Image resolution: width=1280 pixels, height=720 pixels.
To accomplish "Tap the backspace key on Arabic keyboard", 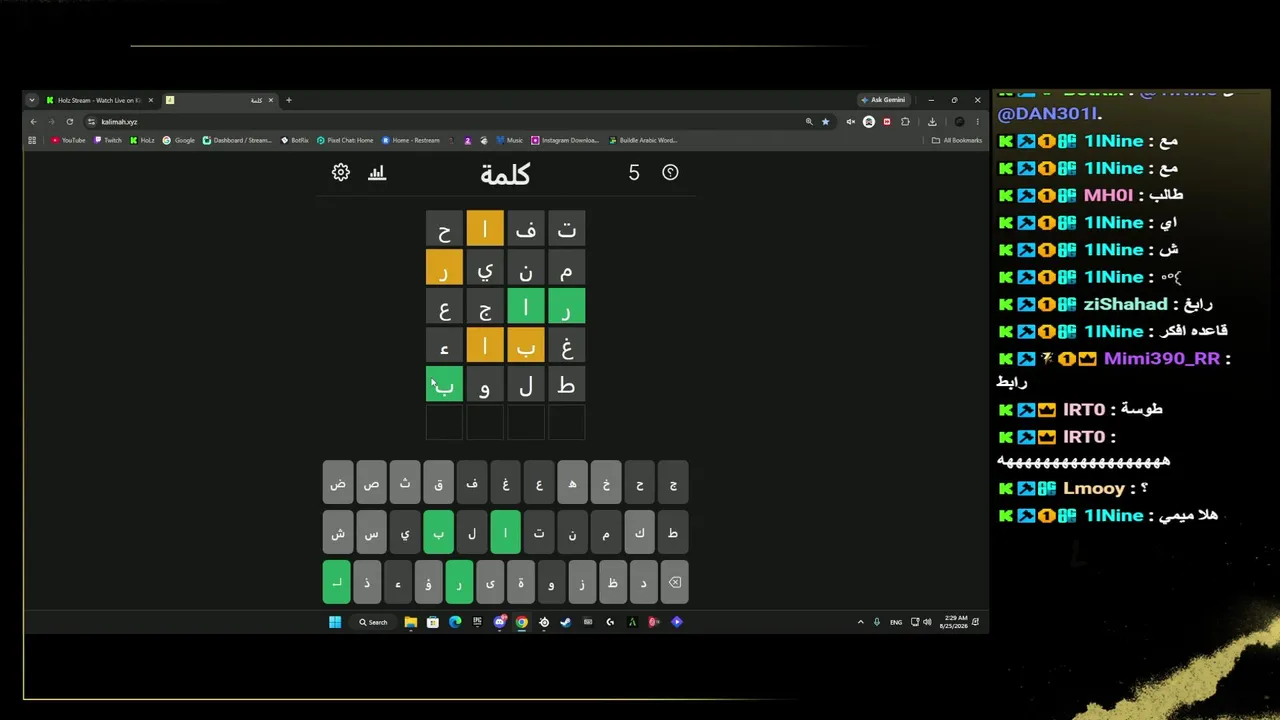I will pos(675,582).
